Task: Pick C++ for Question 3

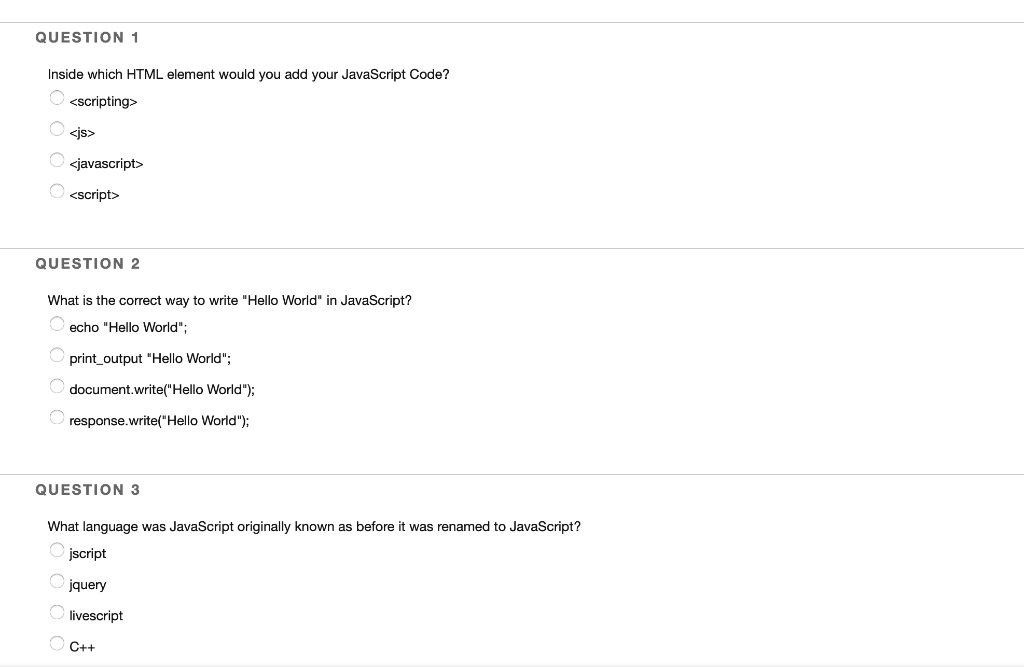Action: [x=57, y=642]
